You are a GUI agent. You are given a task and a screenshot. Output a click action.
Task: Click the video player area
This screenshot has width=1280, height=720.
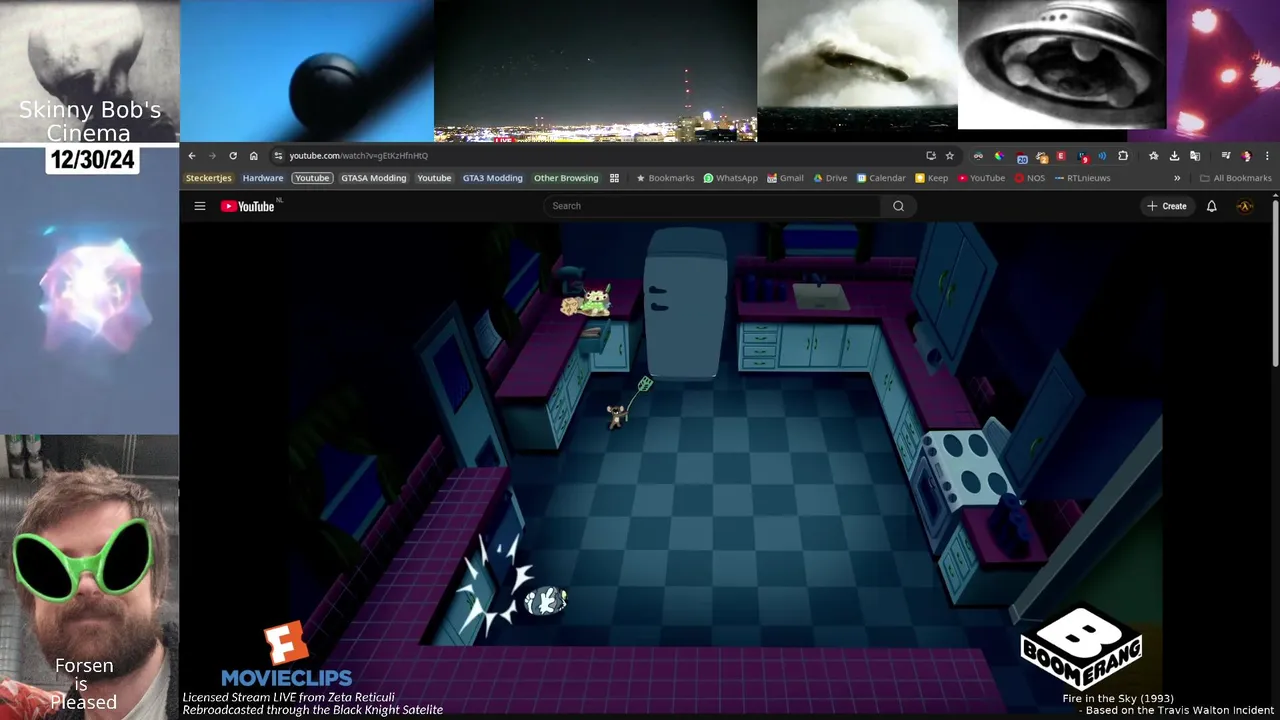725,470
